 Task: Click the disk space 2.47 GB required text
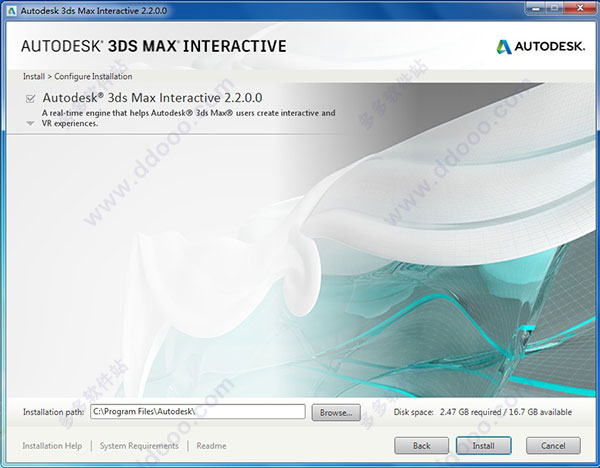coord(470,412)
